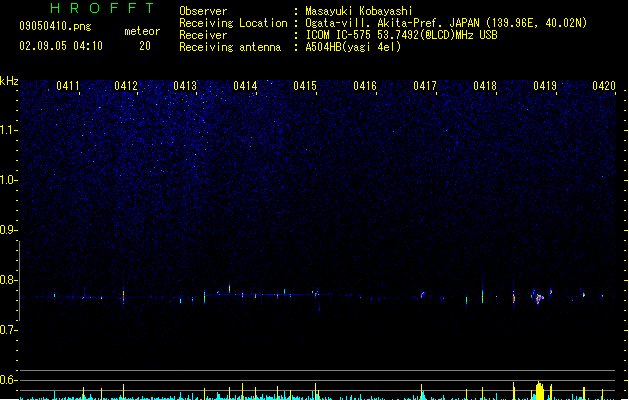Click the 0420 time marker
629x400 pixels.
(604, 86)
